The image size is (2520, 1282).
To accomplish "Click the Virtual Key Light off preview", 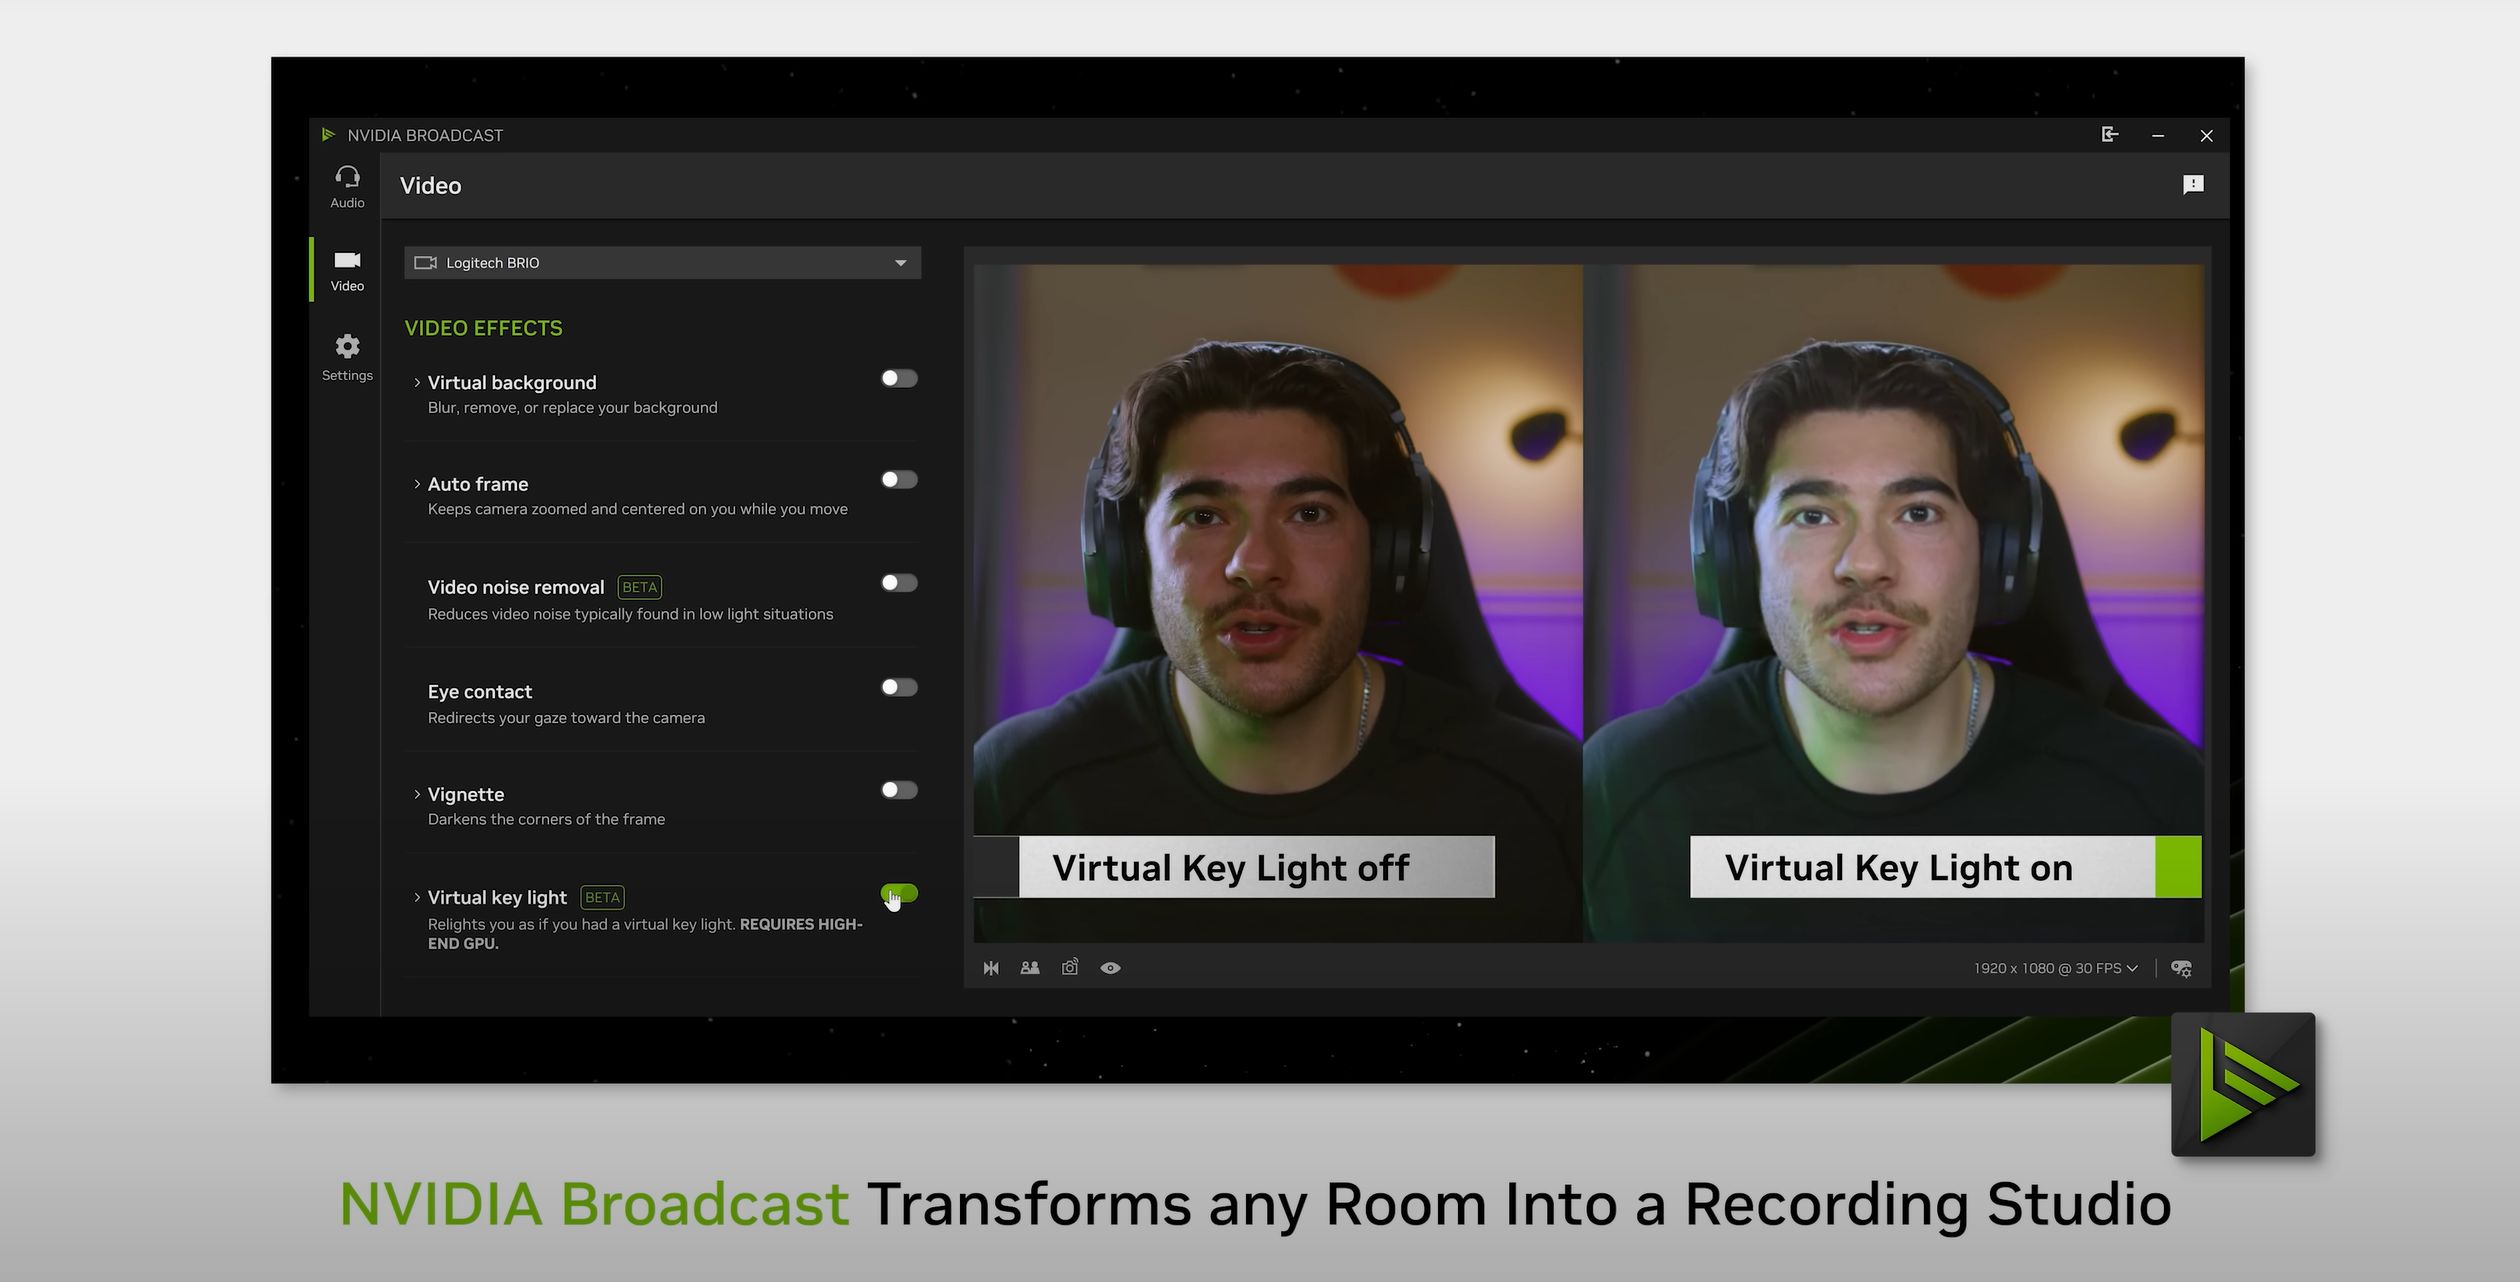I will (x=1277, y=603).
